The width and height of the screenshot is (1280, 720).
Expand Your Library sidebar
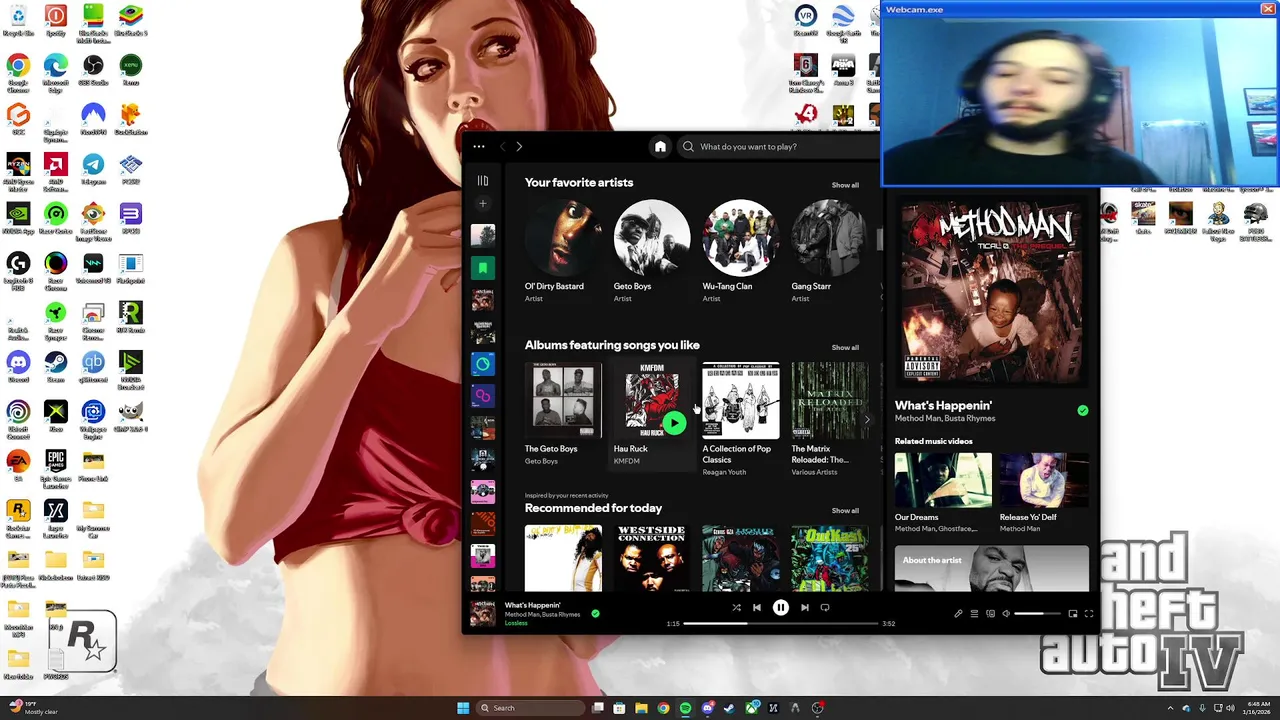[482, 181]
